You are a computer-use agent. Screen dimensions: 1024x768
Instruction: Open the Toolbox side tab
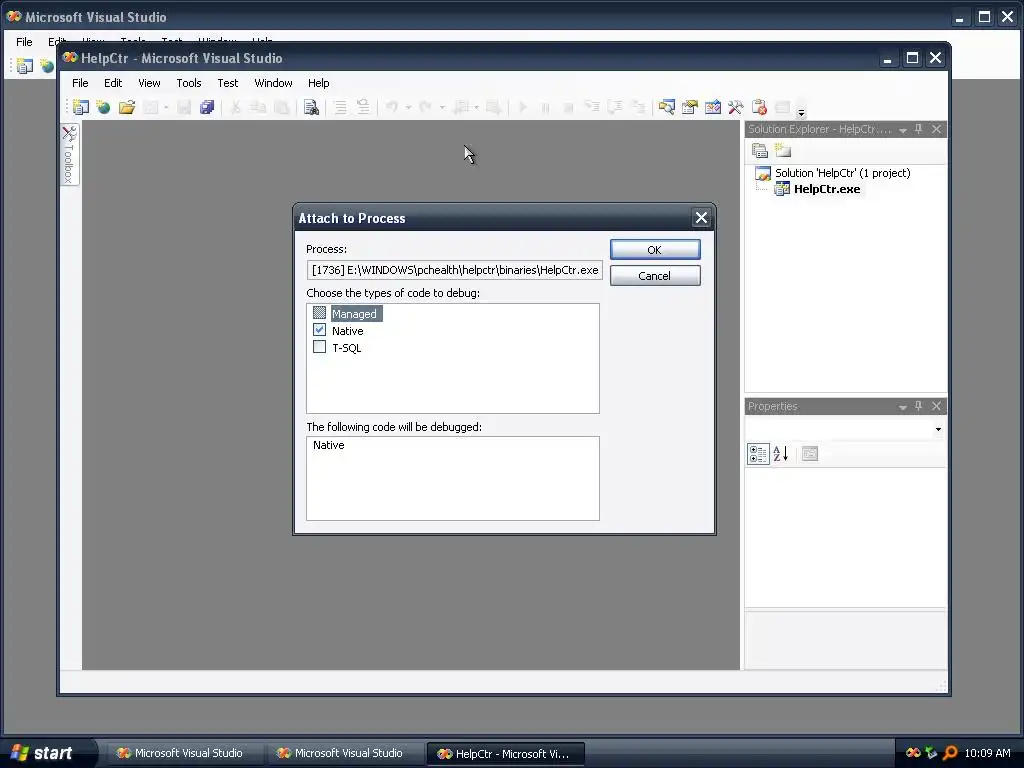pyautogui.click(x=69, y=155)
